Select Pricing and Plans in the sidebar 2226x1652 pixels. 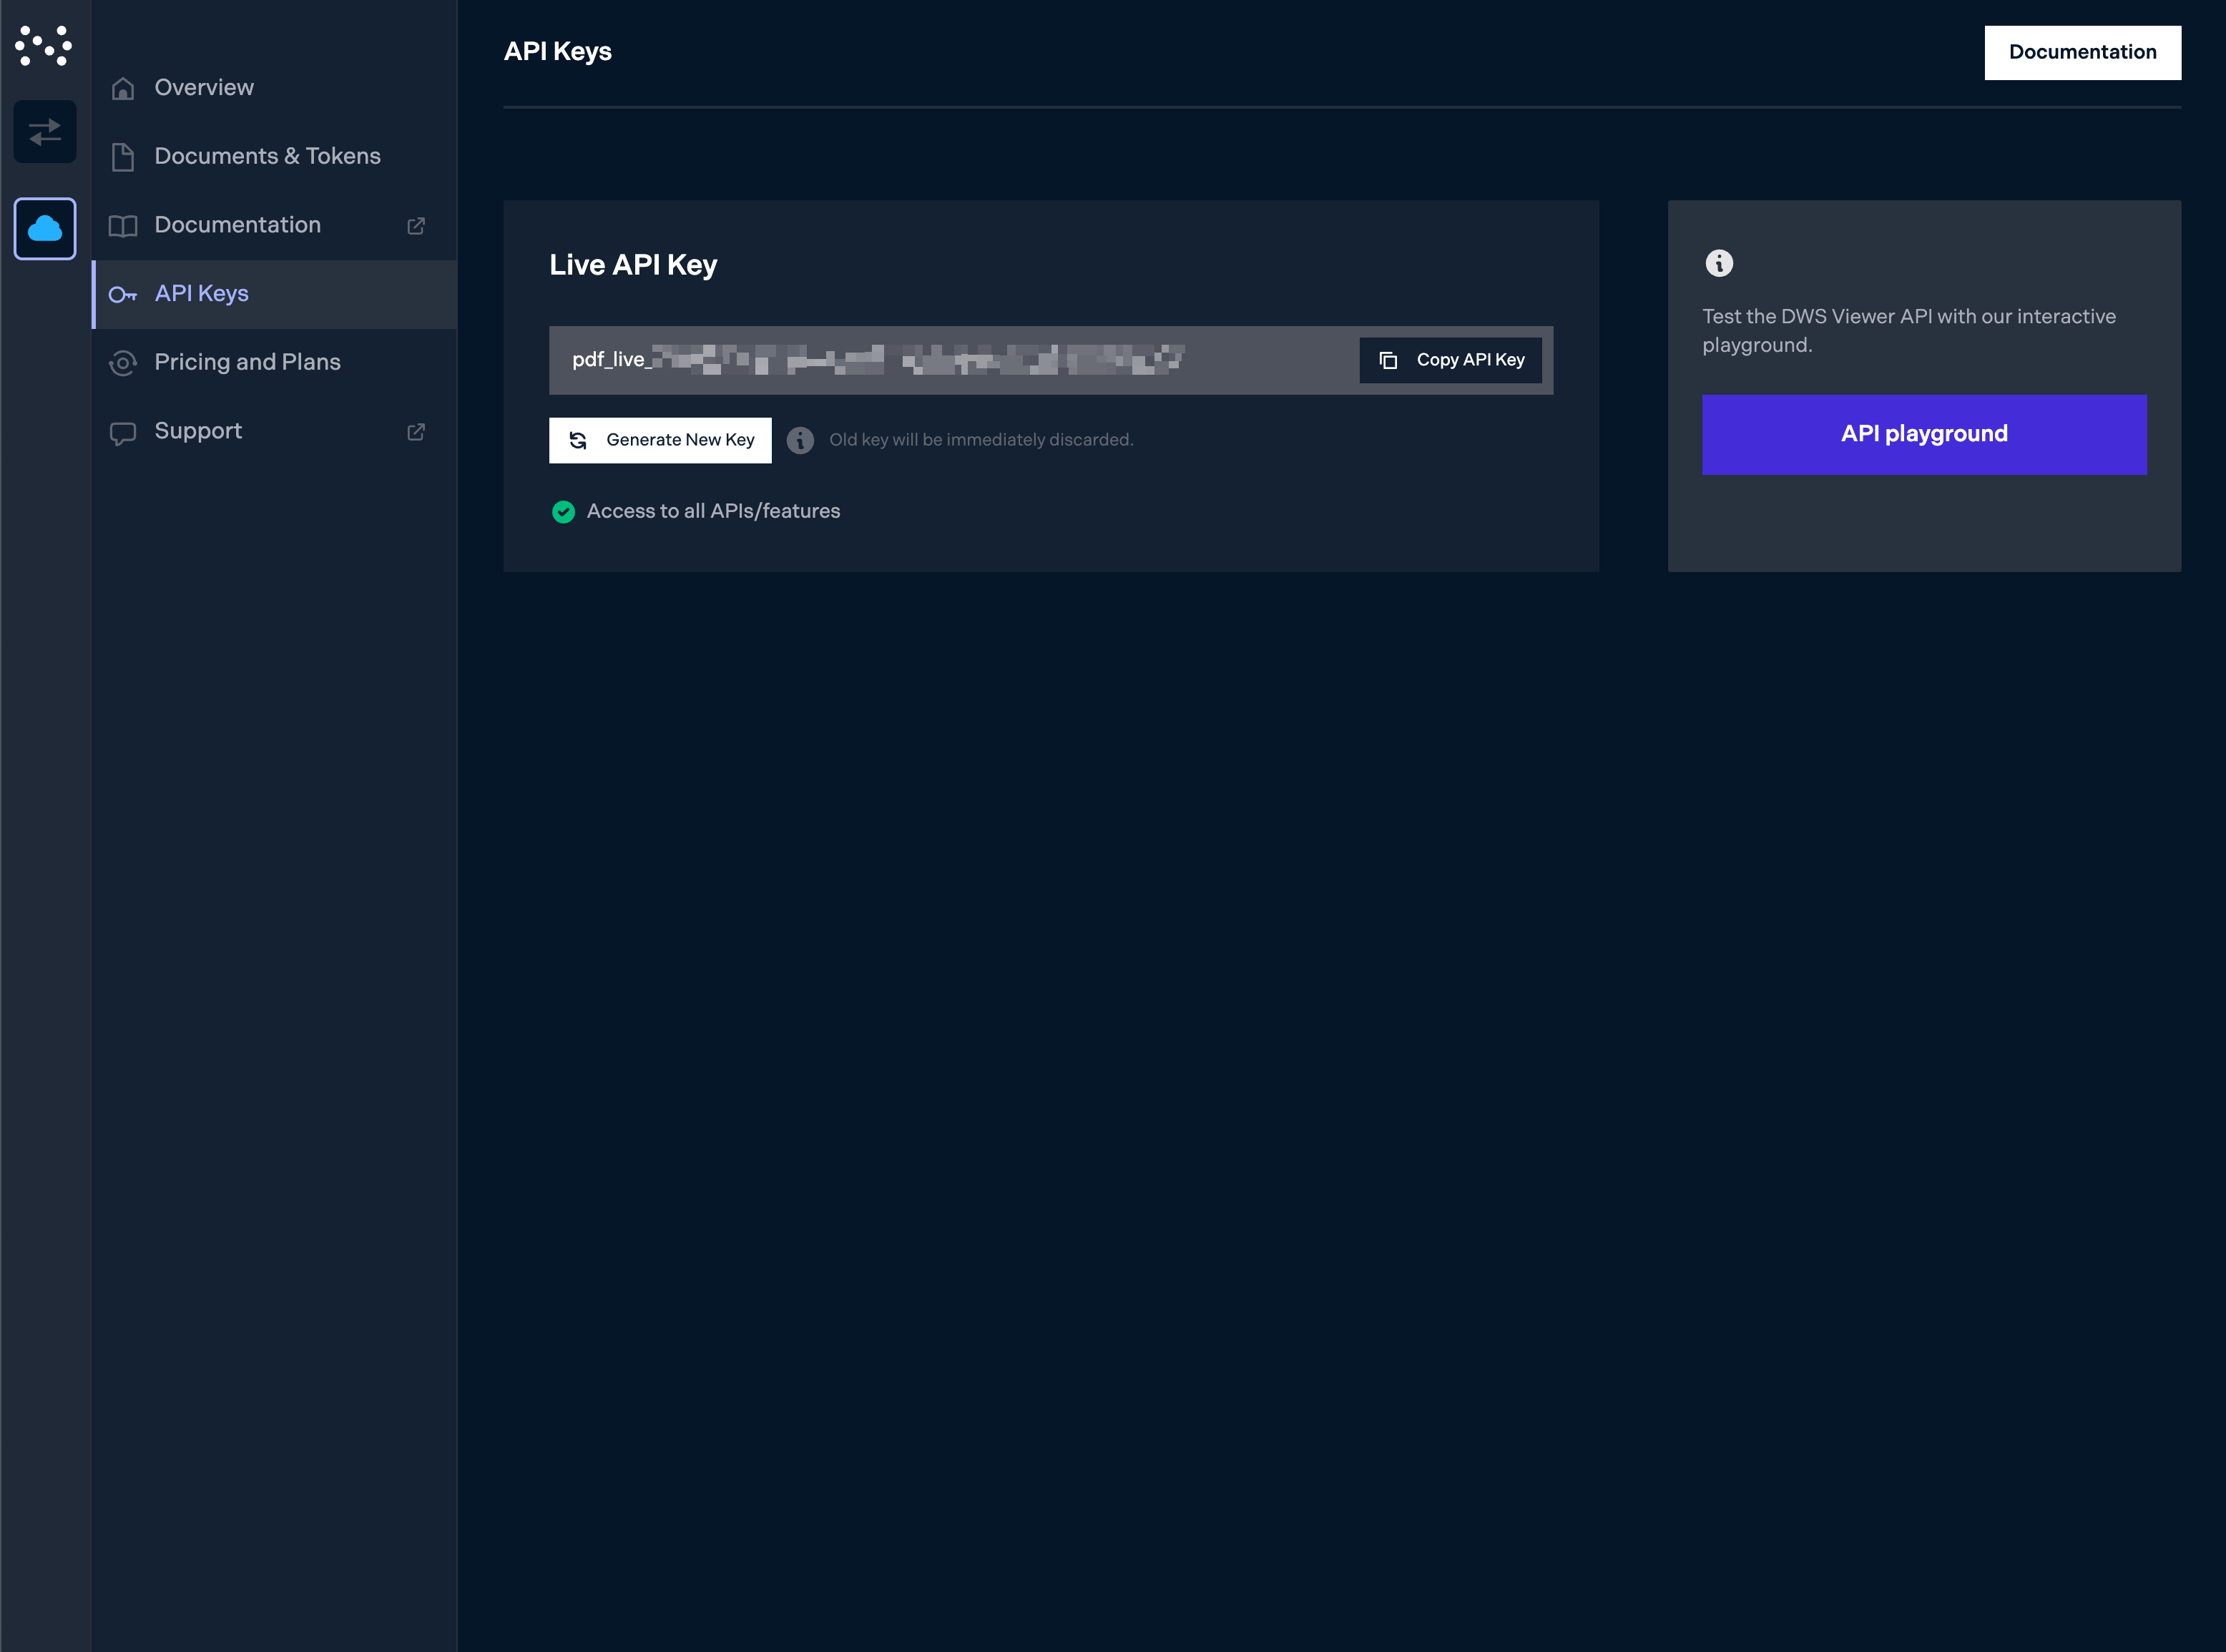coord(247,362)
